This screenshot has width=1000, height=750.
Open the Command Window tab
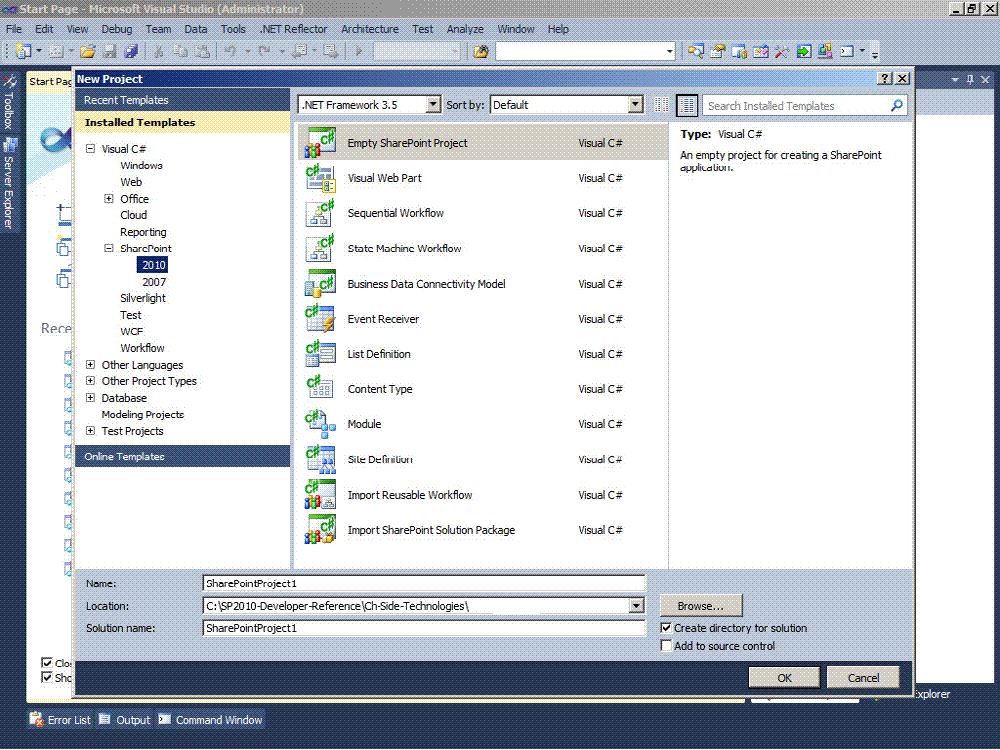pyautogui.click(x=210, y=719)
